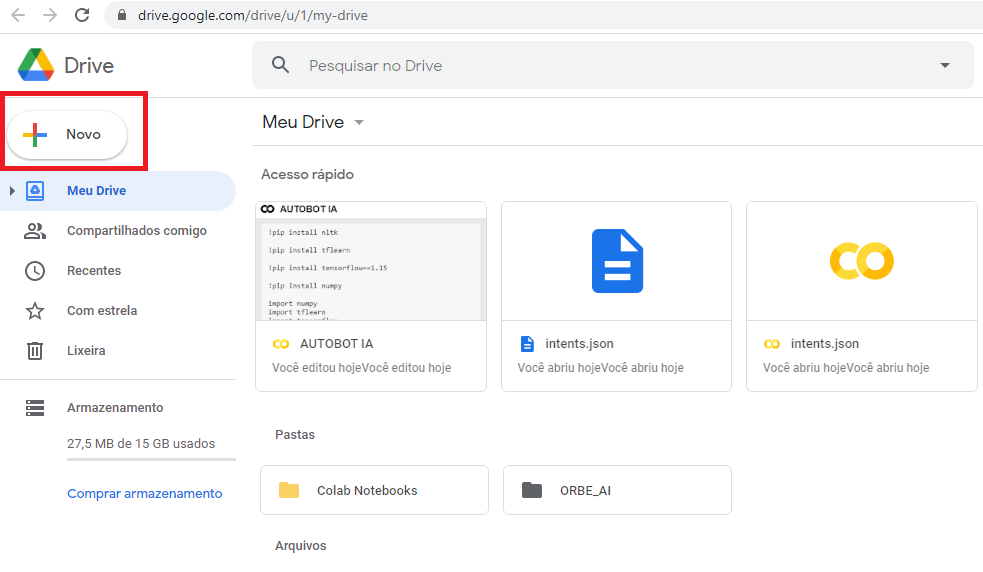The image size is (983, 572).
Task: Click the search magnifier icon
Action: 280,65
